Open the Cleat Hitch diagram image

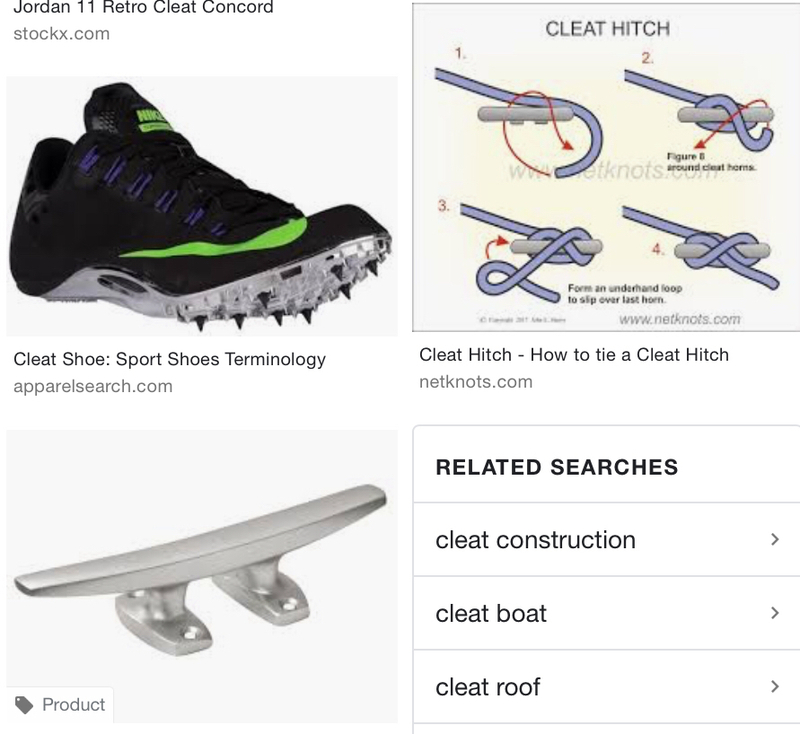(x=606, y=167)
